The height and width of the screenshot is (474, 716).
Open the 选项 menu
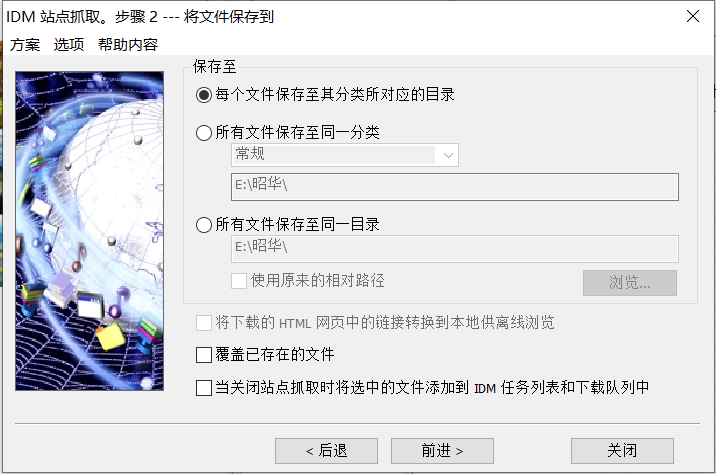click(69, 45)
